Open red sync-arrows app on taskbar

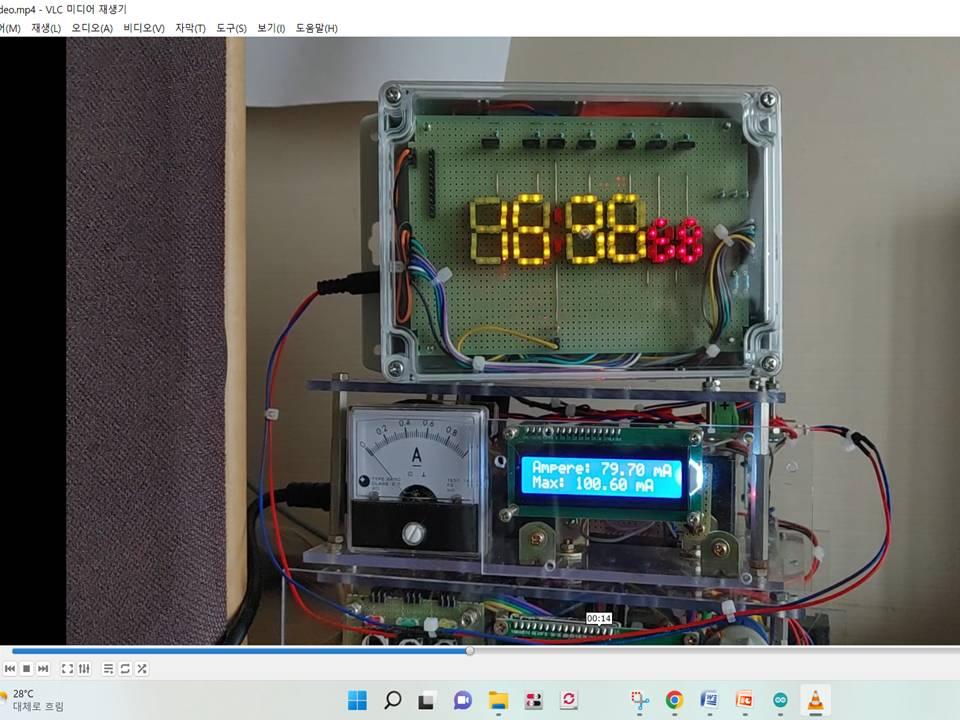tap(569, 700)
